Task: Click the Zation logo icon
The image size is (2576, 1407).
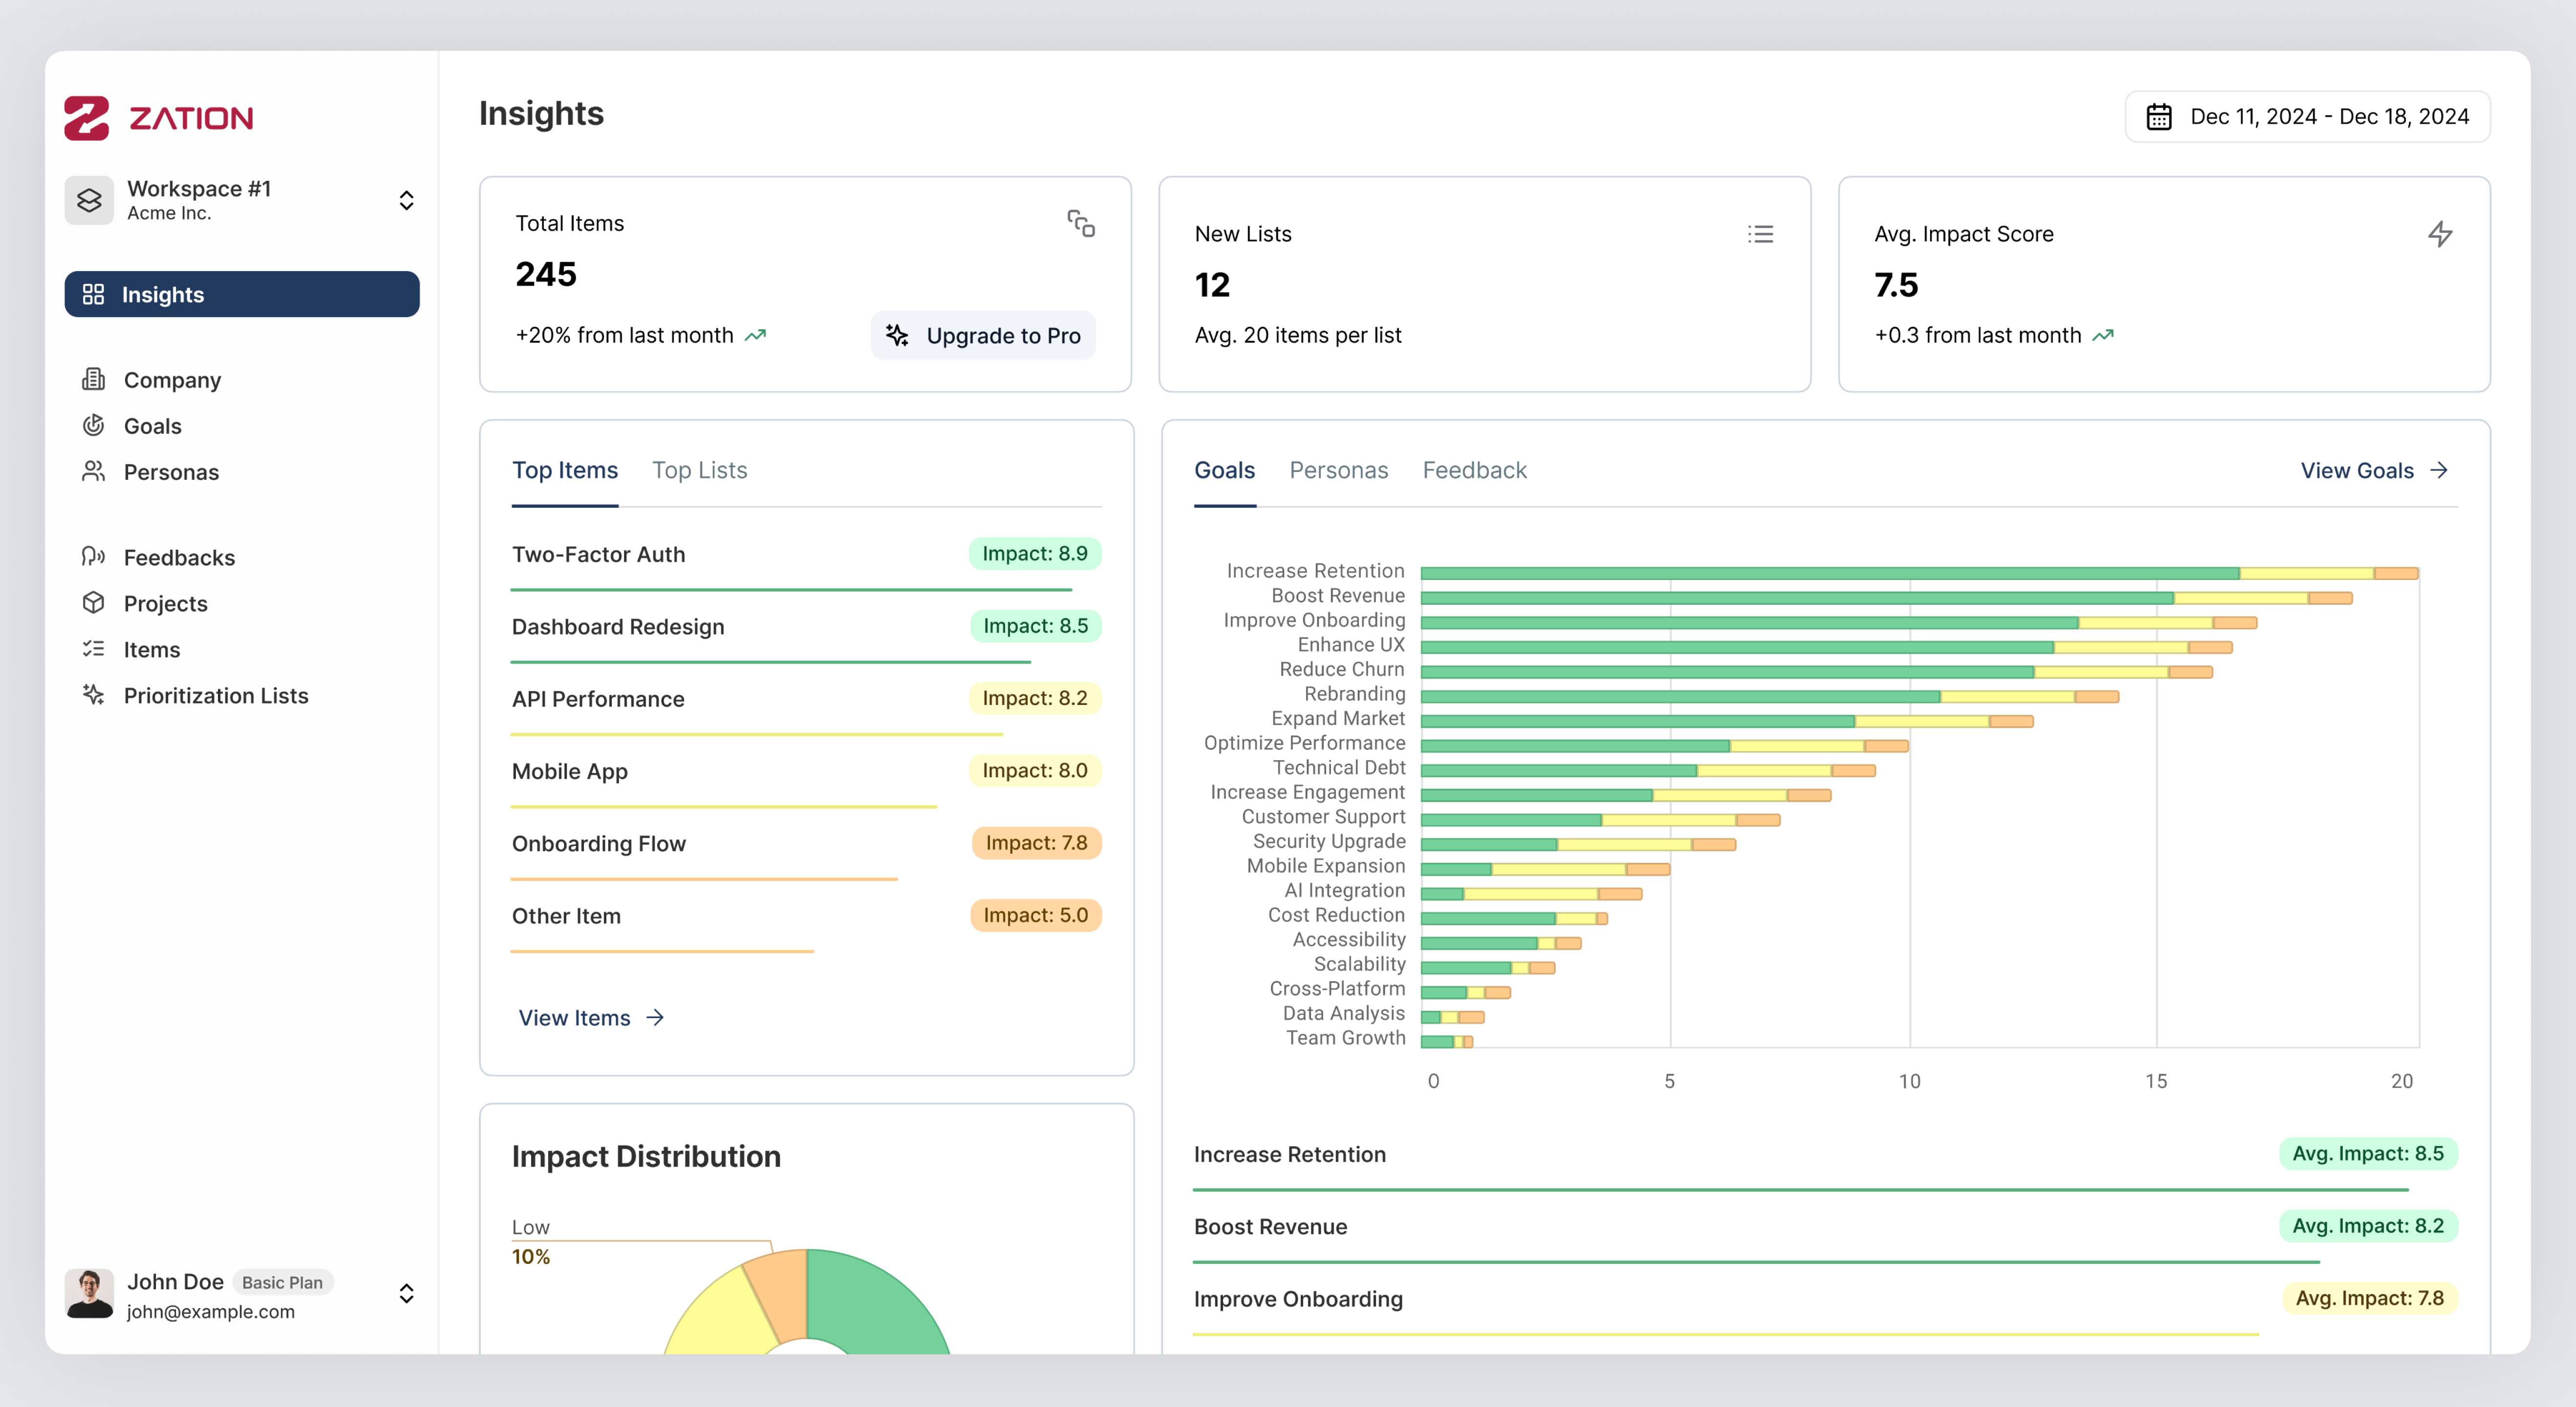Action: pyautogui.click(x=87, y=118)
